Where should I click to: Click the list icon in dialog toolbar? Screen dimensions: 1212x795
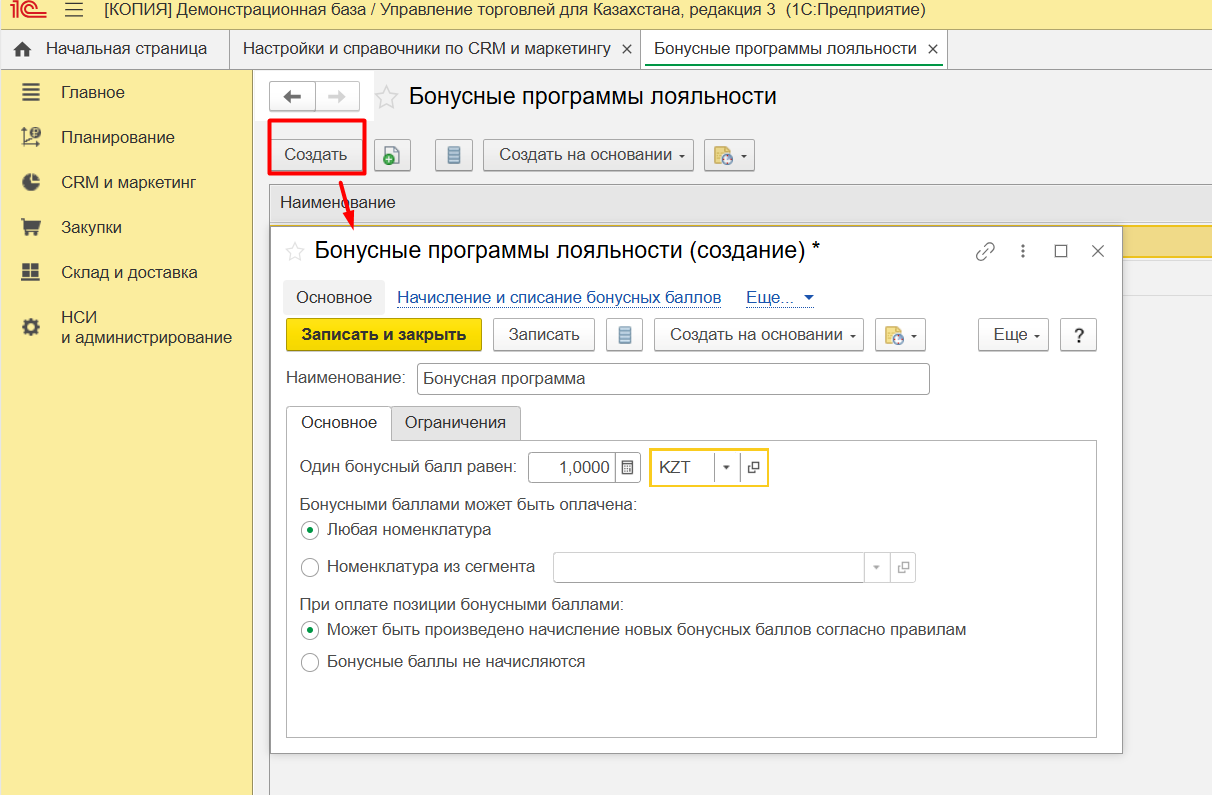(x=624, y=335)
